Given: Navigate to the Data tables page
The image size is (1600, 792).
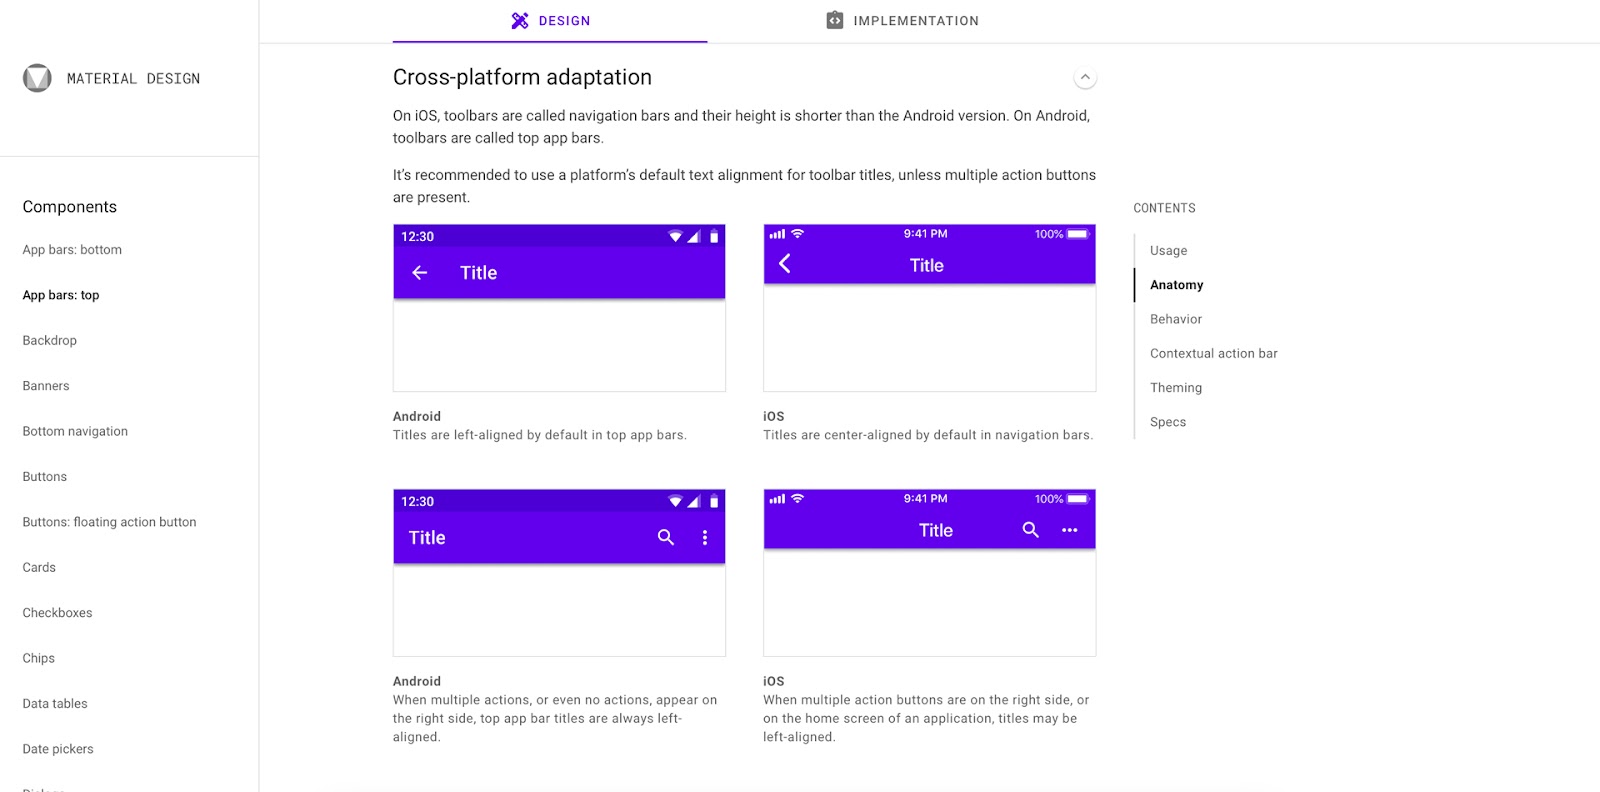Looking at the screenshot, I should [x=55, y=704].
